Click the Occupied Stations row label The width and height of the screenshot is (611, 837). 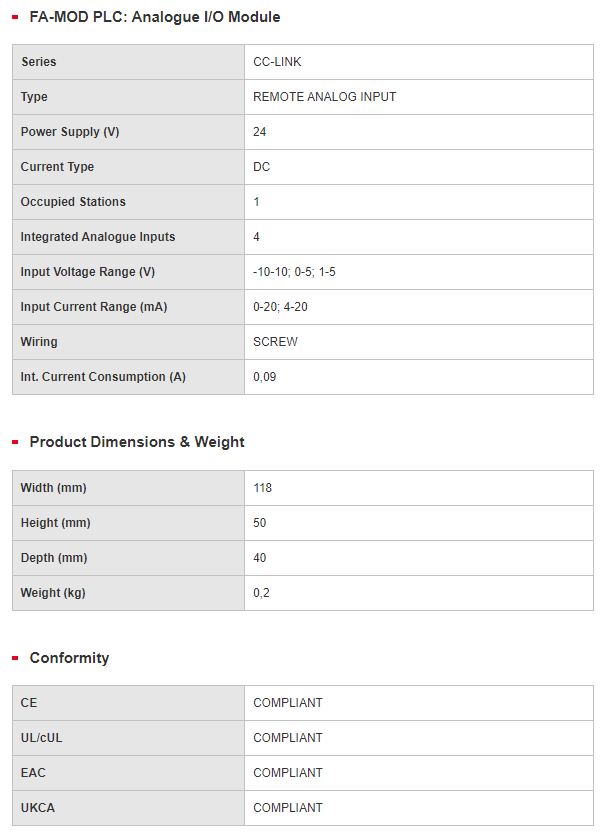click(73, 202)
